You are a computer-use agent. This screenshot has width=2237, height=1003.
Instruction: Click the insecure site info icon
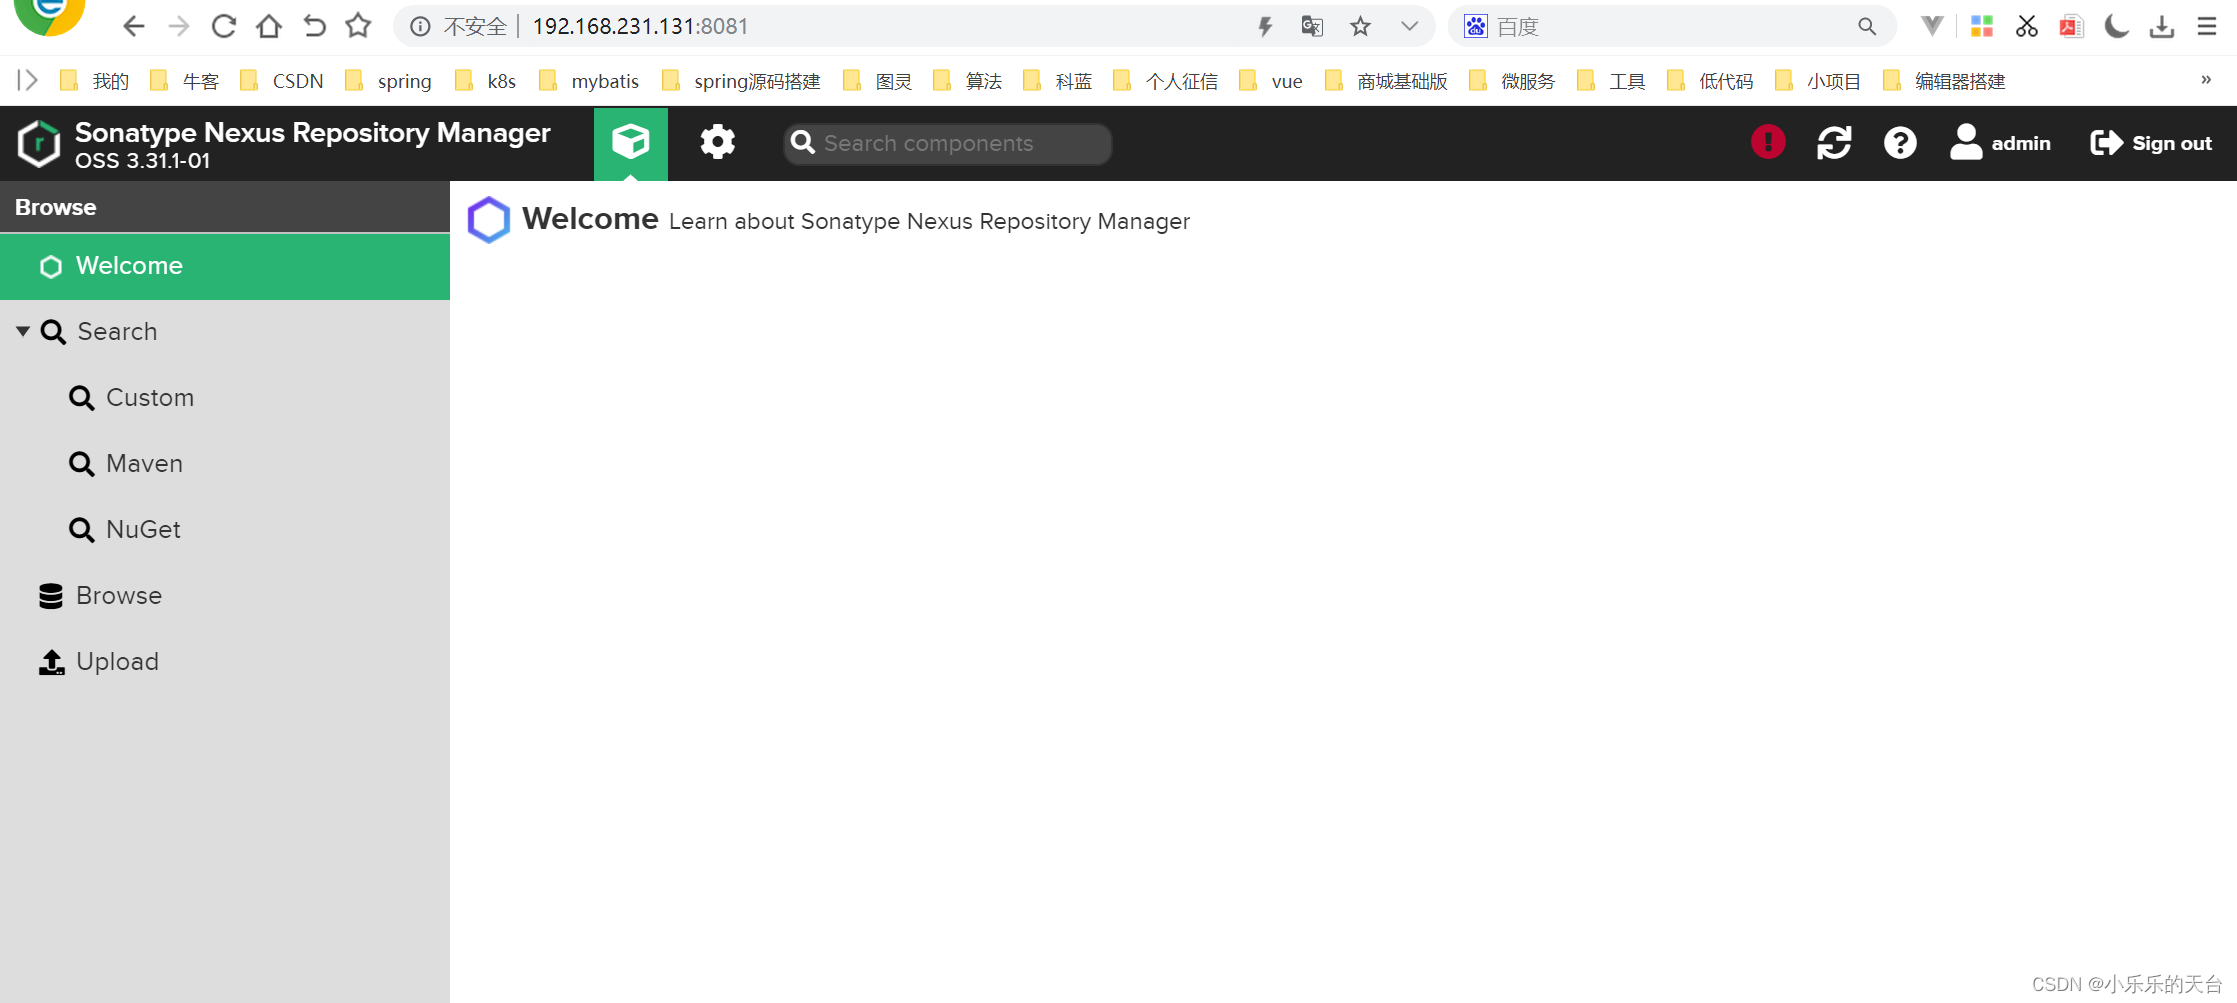pyautogui.click(x=420, y=27)
